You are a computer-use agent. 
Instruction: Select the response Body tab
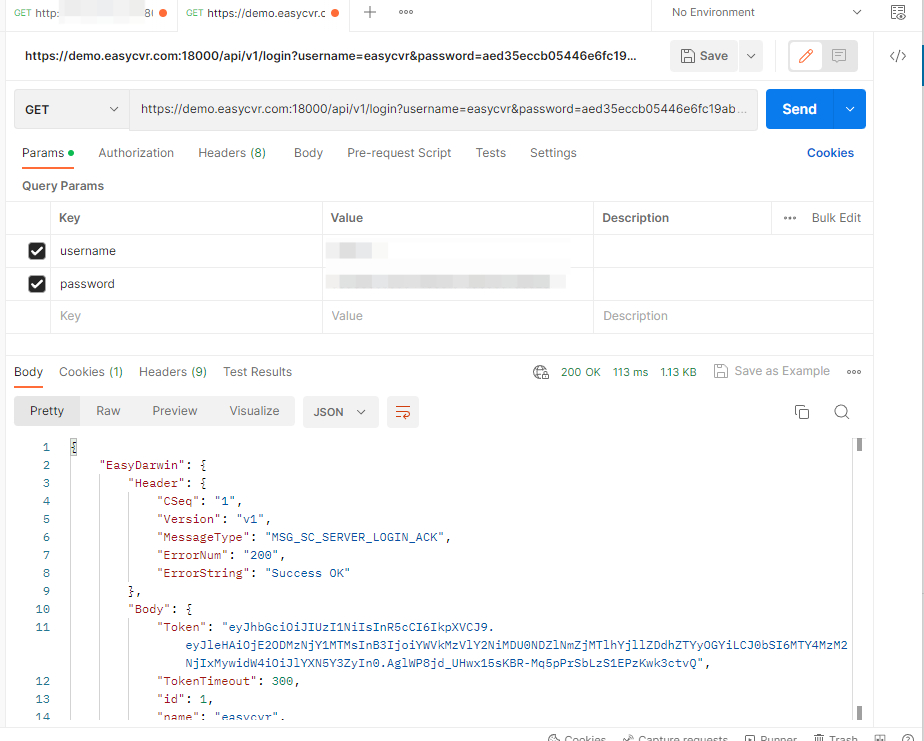tap(28, 372)
